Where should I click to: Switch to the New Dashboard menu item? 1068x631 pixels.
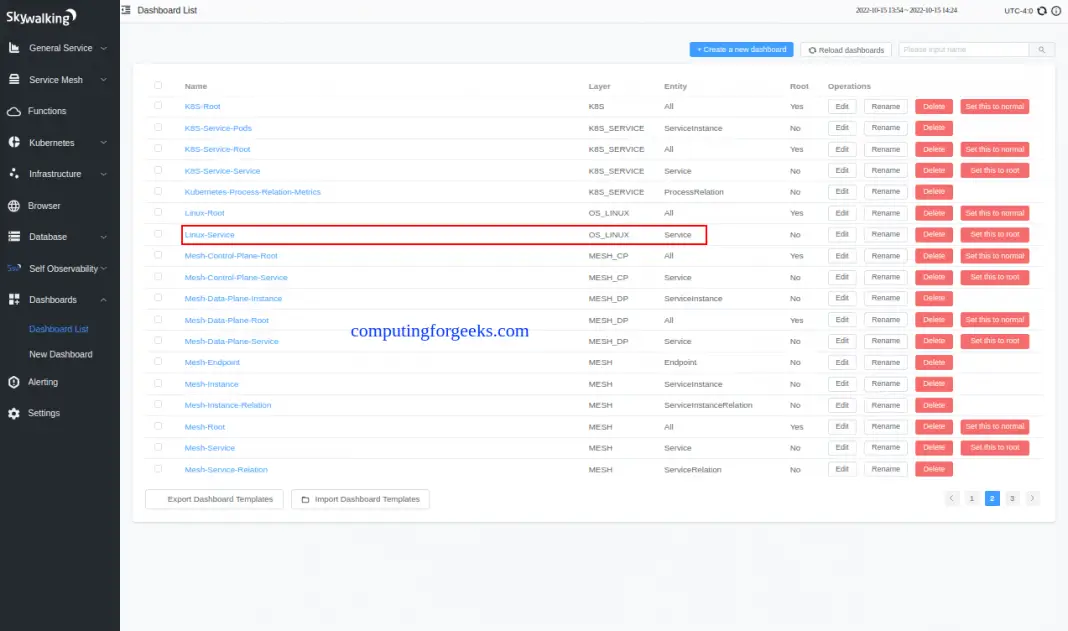tap(60, 354)
